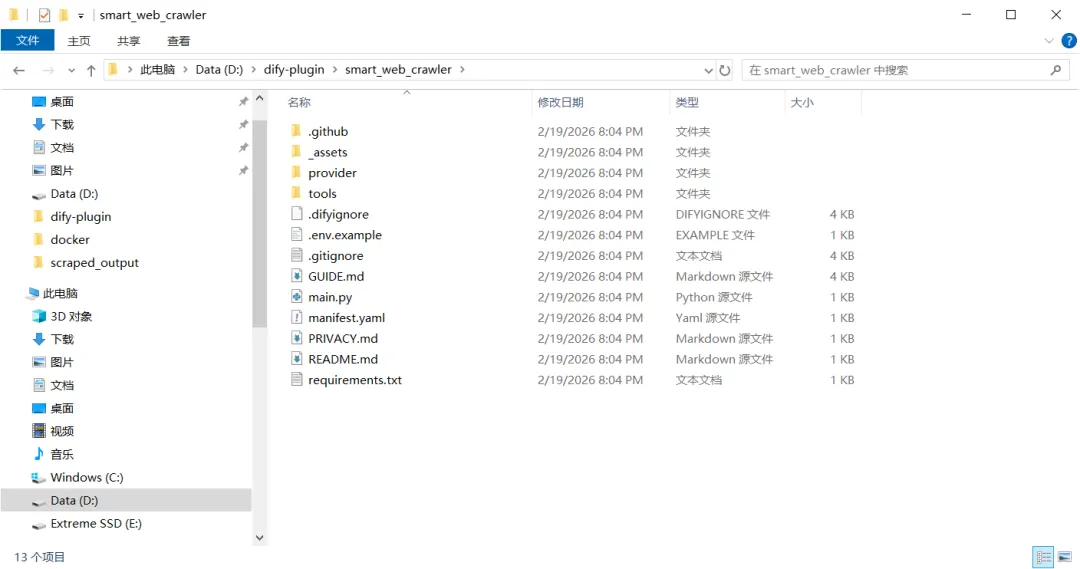Select the provider folder icon
This screenshot has width=1080, height=569.
pyautogui.click(x=296, y=172)
